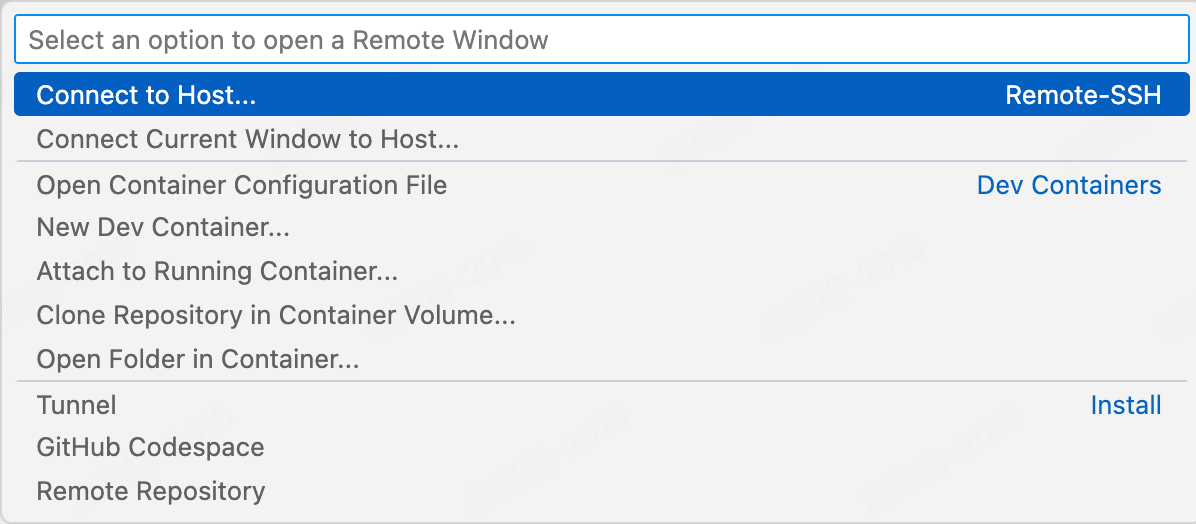Click the Install link beside Tunnel
Screen dimensions: 1196x524
[1126, 405]
